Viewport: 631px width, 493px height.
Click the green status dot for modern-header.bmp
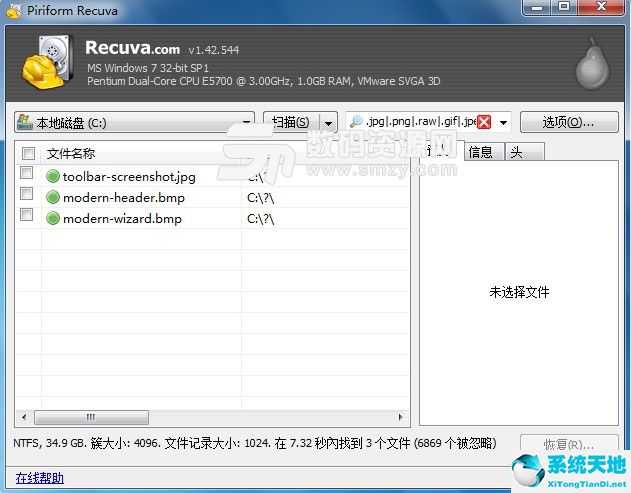click(x=53, y=197)
